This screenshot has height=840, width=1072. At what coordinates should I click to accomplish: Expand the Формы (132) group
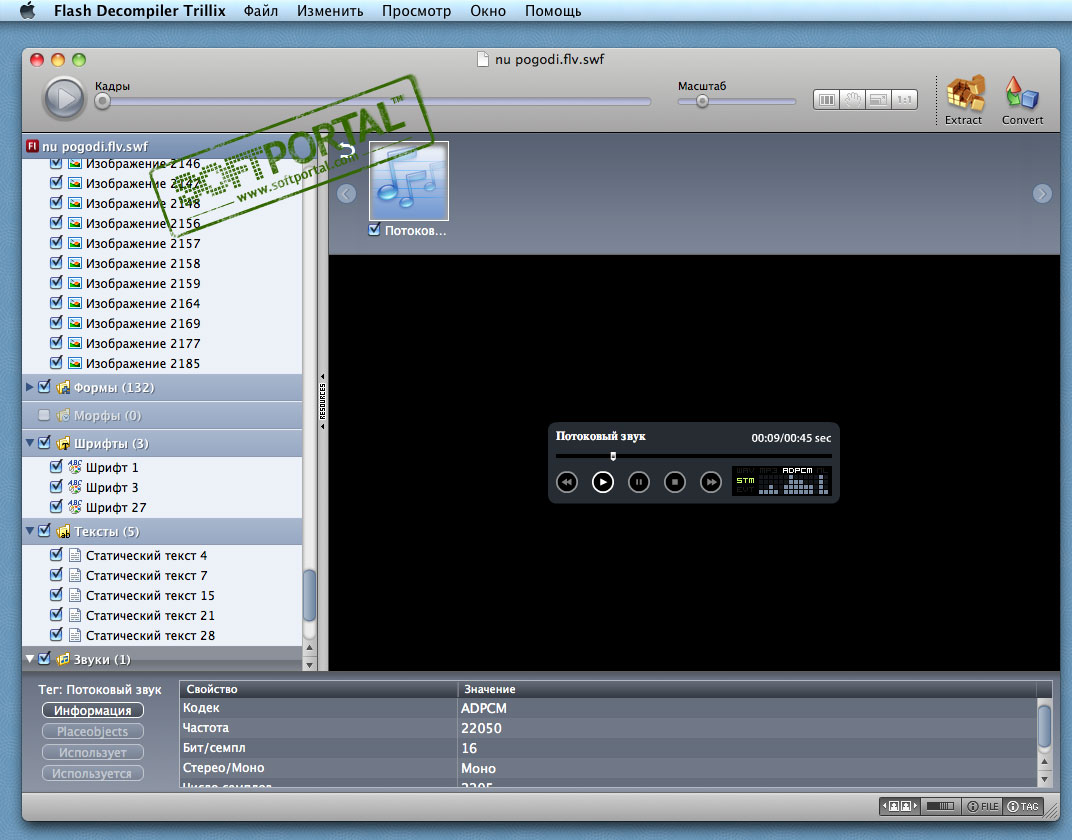coord(29,387)
